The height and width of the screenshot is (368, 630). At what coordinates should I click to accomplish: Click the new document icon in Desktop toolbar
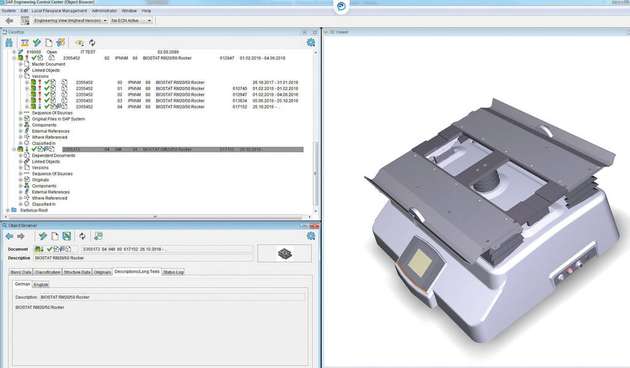tap(49, 43)
